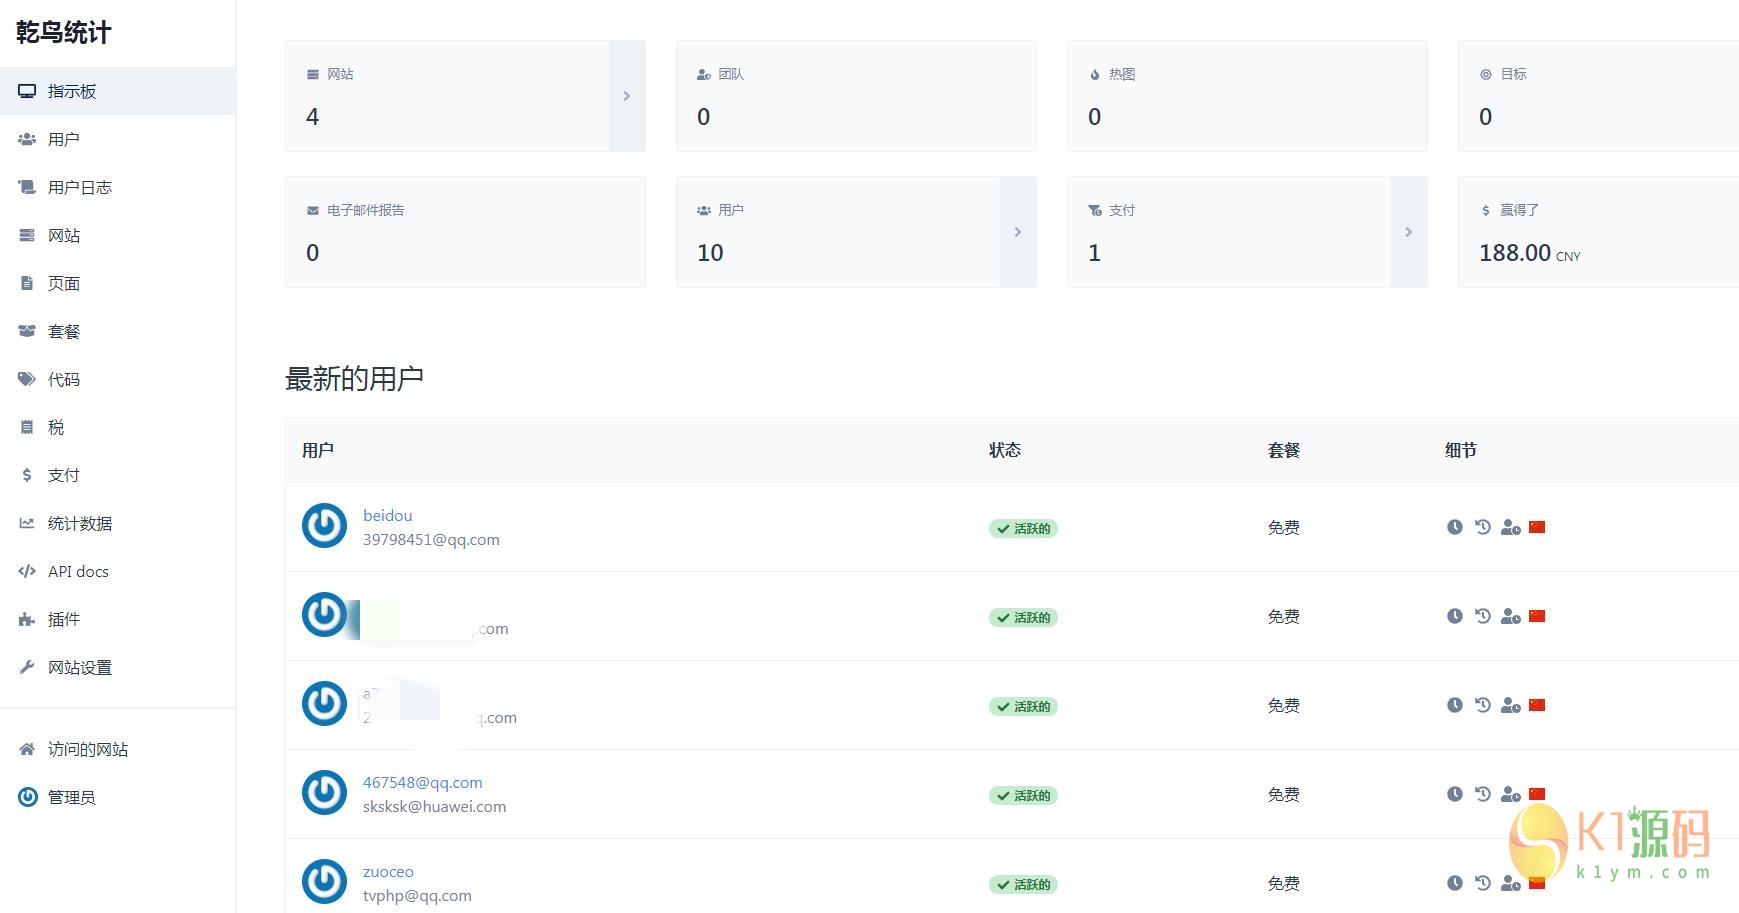Screen dimensions: 1739x913
Task: Open the beidou user link
Action: click(387, 515)
